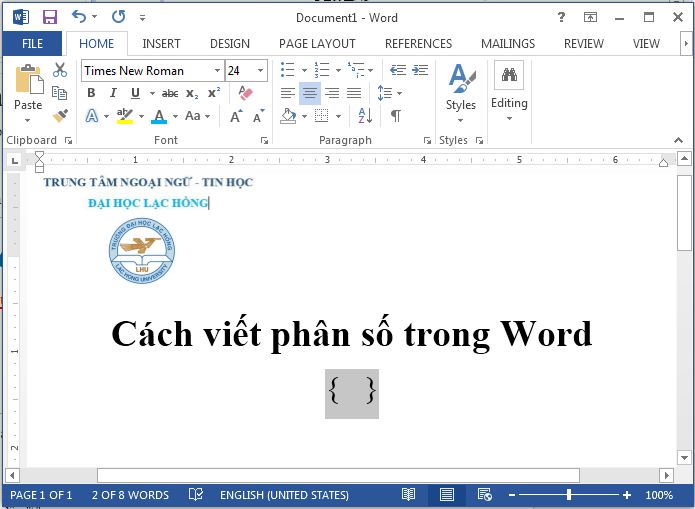Open the Paste options dropdown arrow
Screen dimensions: 695x509
pos(28,120)
